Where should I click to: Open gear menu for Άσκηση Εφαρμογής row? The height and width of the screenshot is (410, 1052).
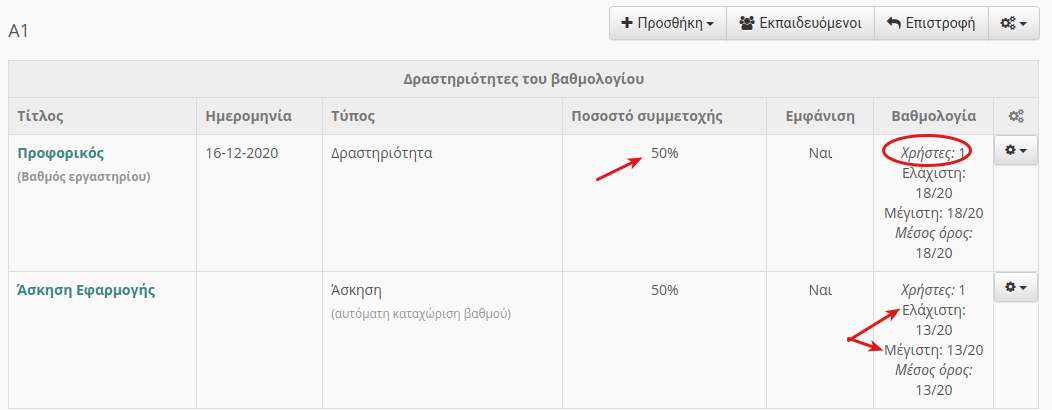[1015, 287]
